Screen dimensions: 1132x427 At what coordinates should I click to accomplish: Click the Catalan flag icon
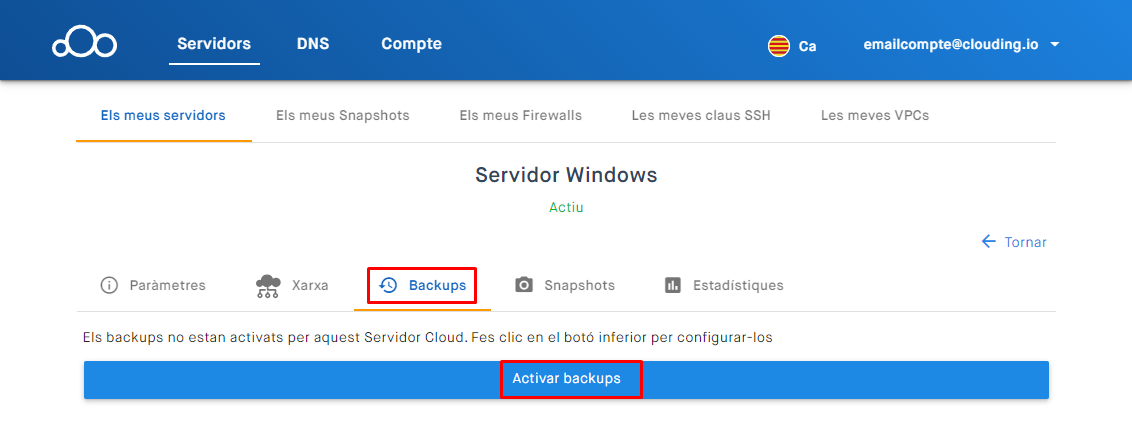pos(778,45)
